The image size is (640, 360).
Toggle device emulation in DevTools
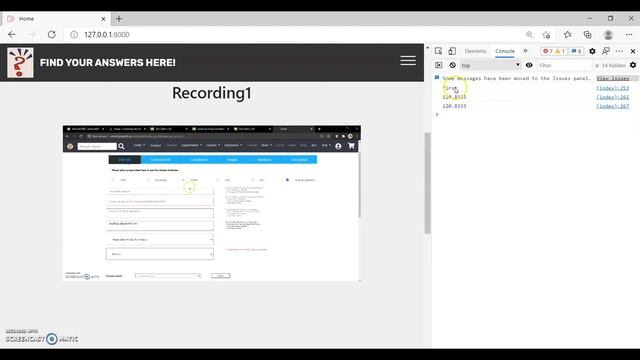click(x=452, y=51)
